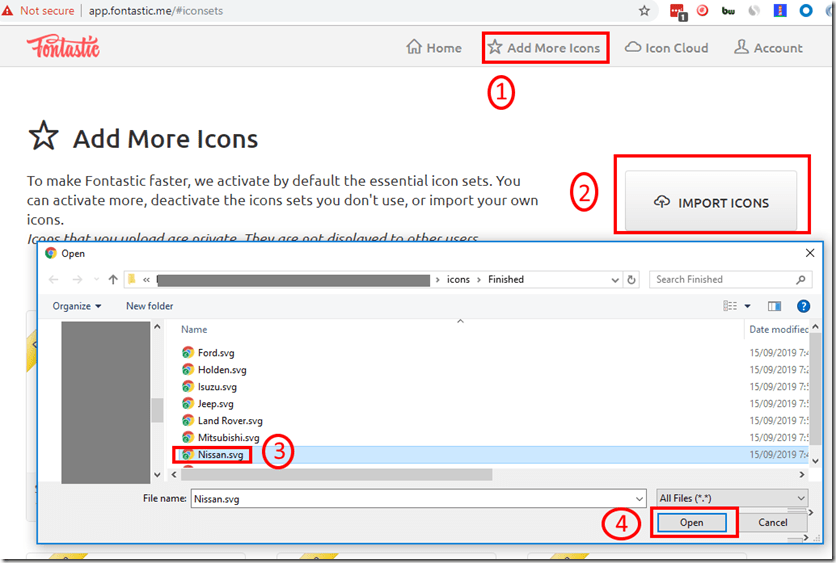Open the Organize dropdown menu
The image size is (836, 563).
coord(77,306)
